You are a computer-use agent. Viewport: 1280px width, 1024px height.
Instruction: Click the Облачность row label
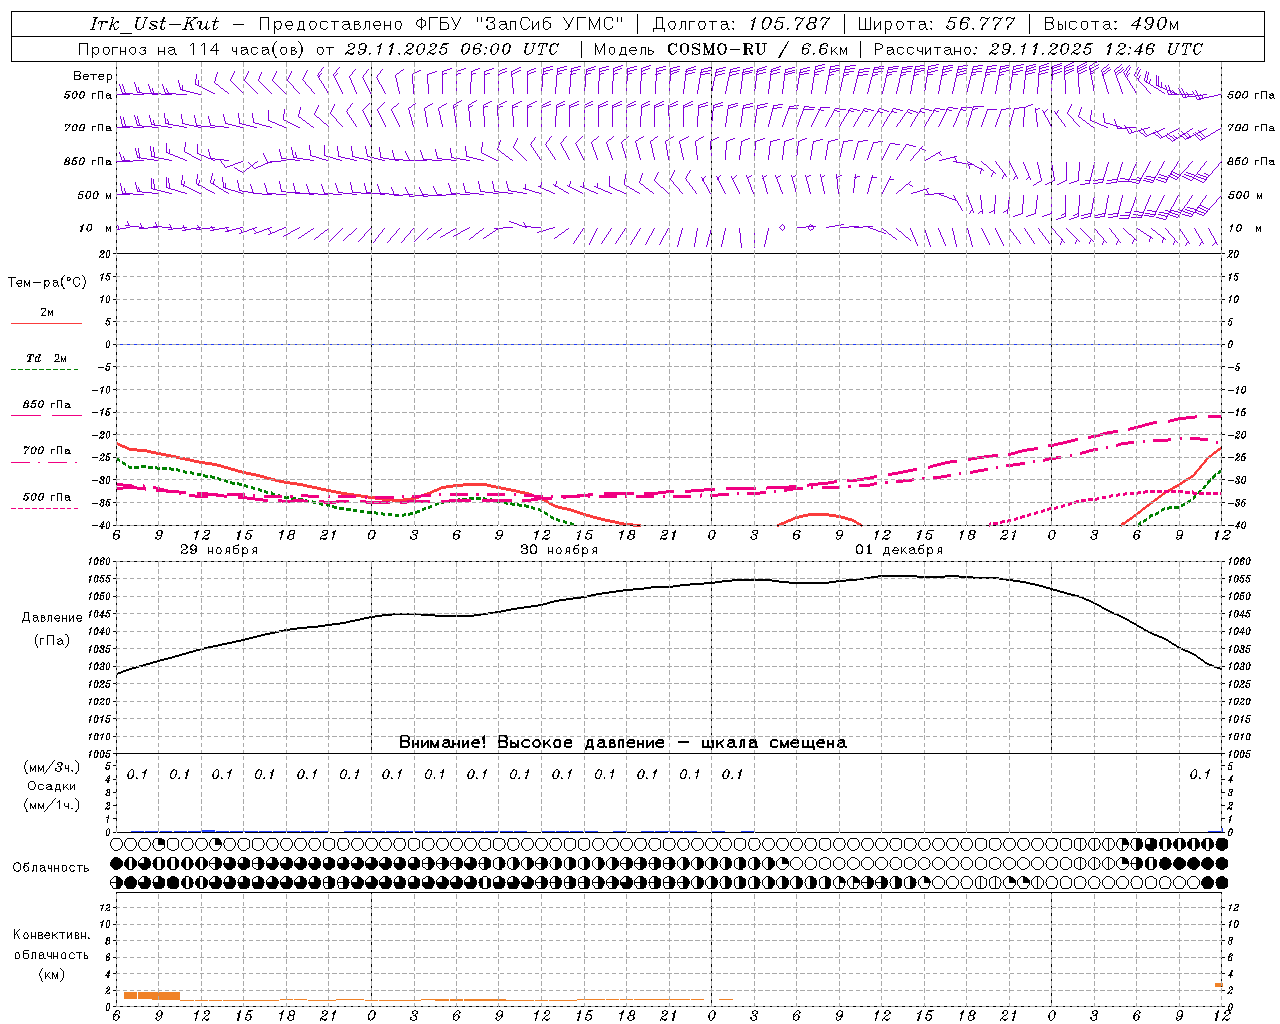point(51,867)
